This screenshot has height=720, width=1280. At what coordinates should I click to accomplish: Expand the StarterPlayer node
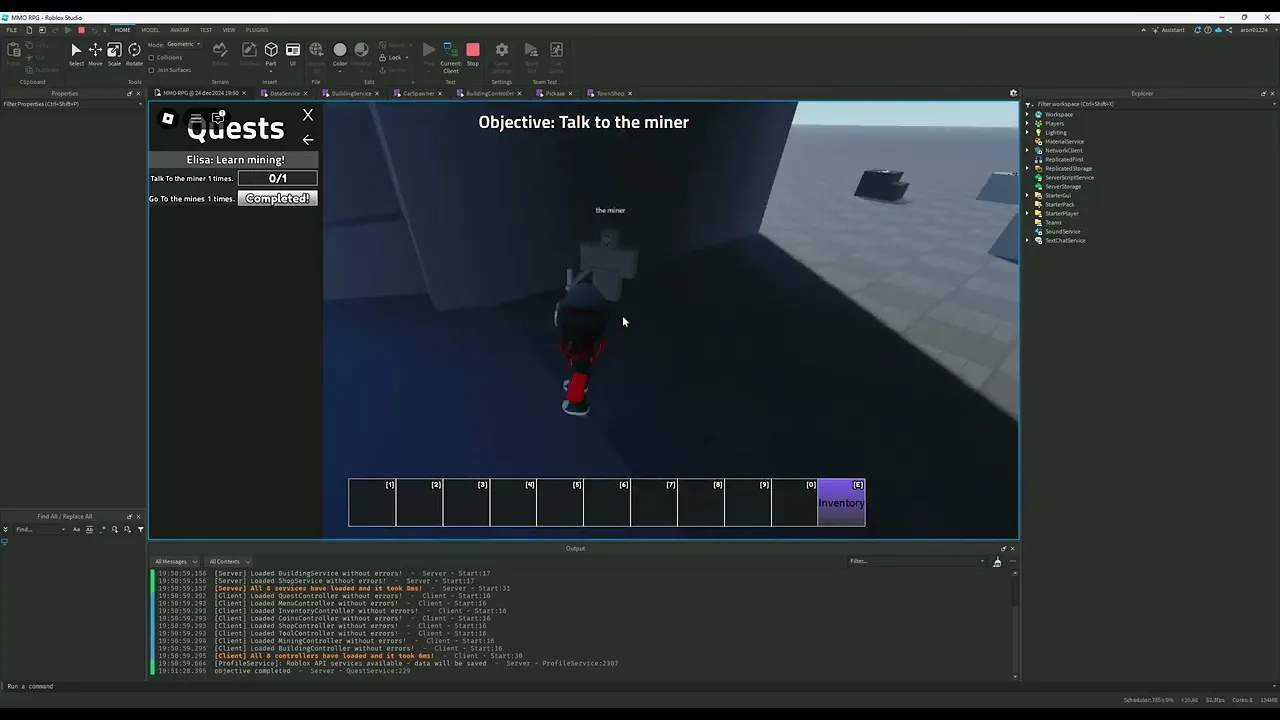tap(1028, 214)
